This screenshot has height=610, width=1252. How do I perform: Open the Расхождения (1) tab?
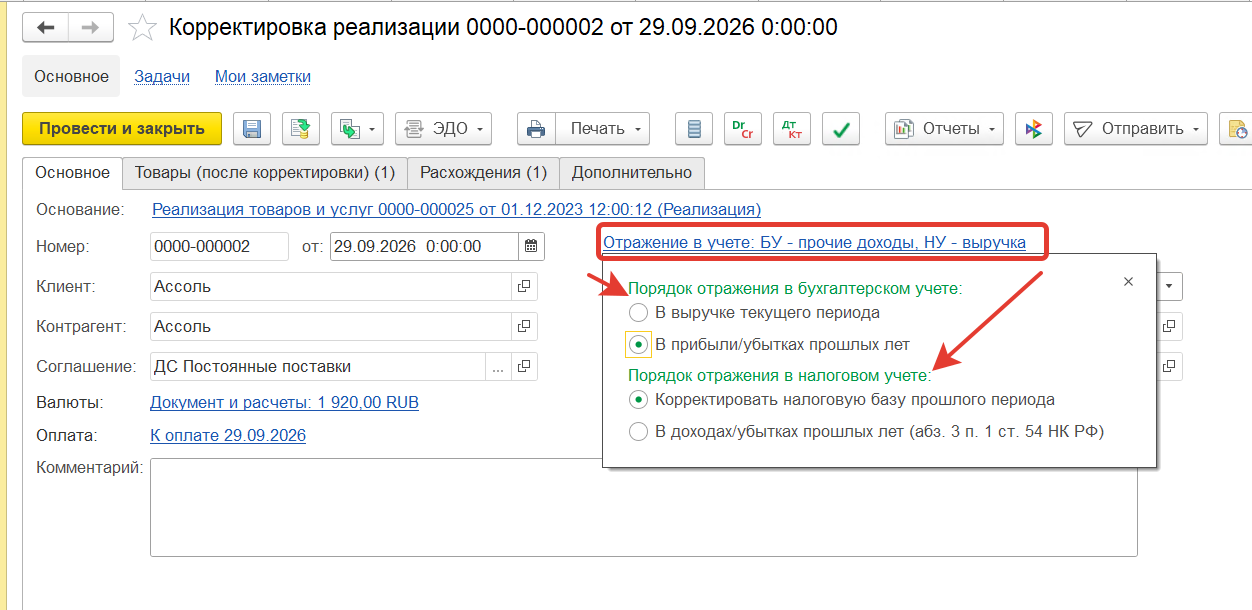pyautogui.click(x=483, y=173)
